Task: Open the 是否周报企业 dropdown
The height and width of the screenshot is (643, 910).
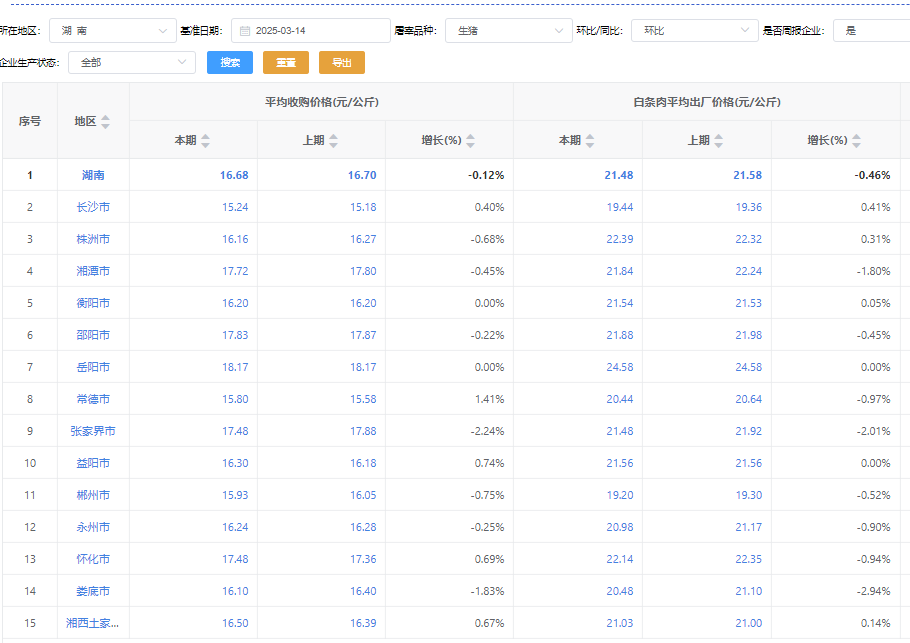Action: pyautogui.click(x=870, y=31)
